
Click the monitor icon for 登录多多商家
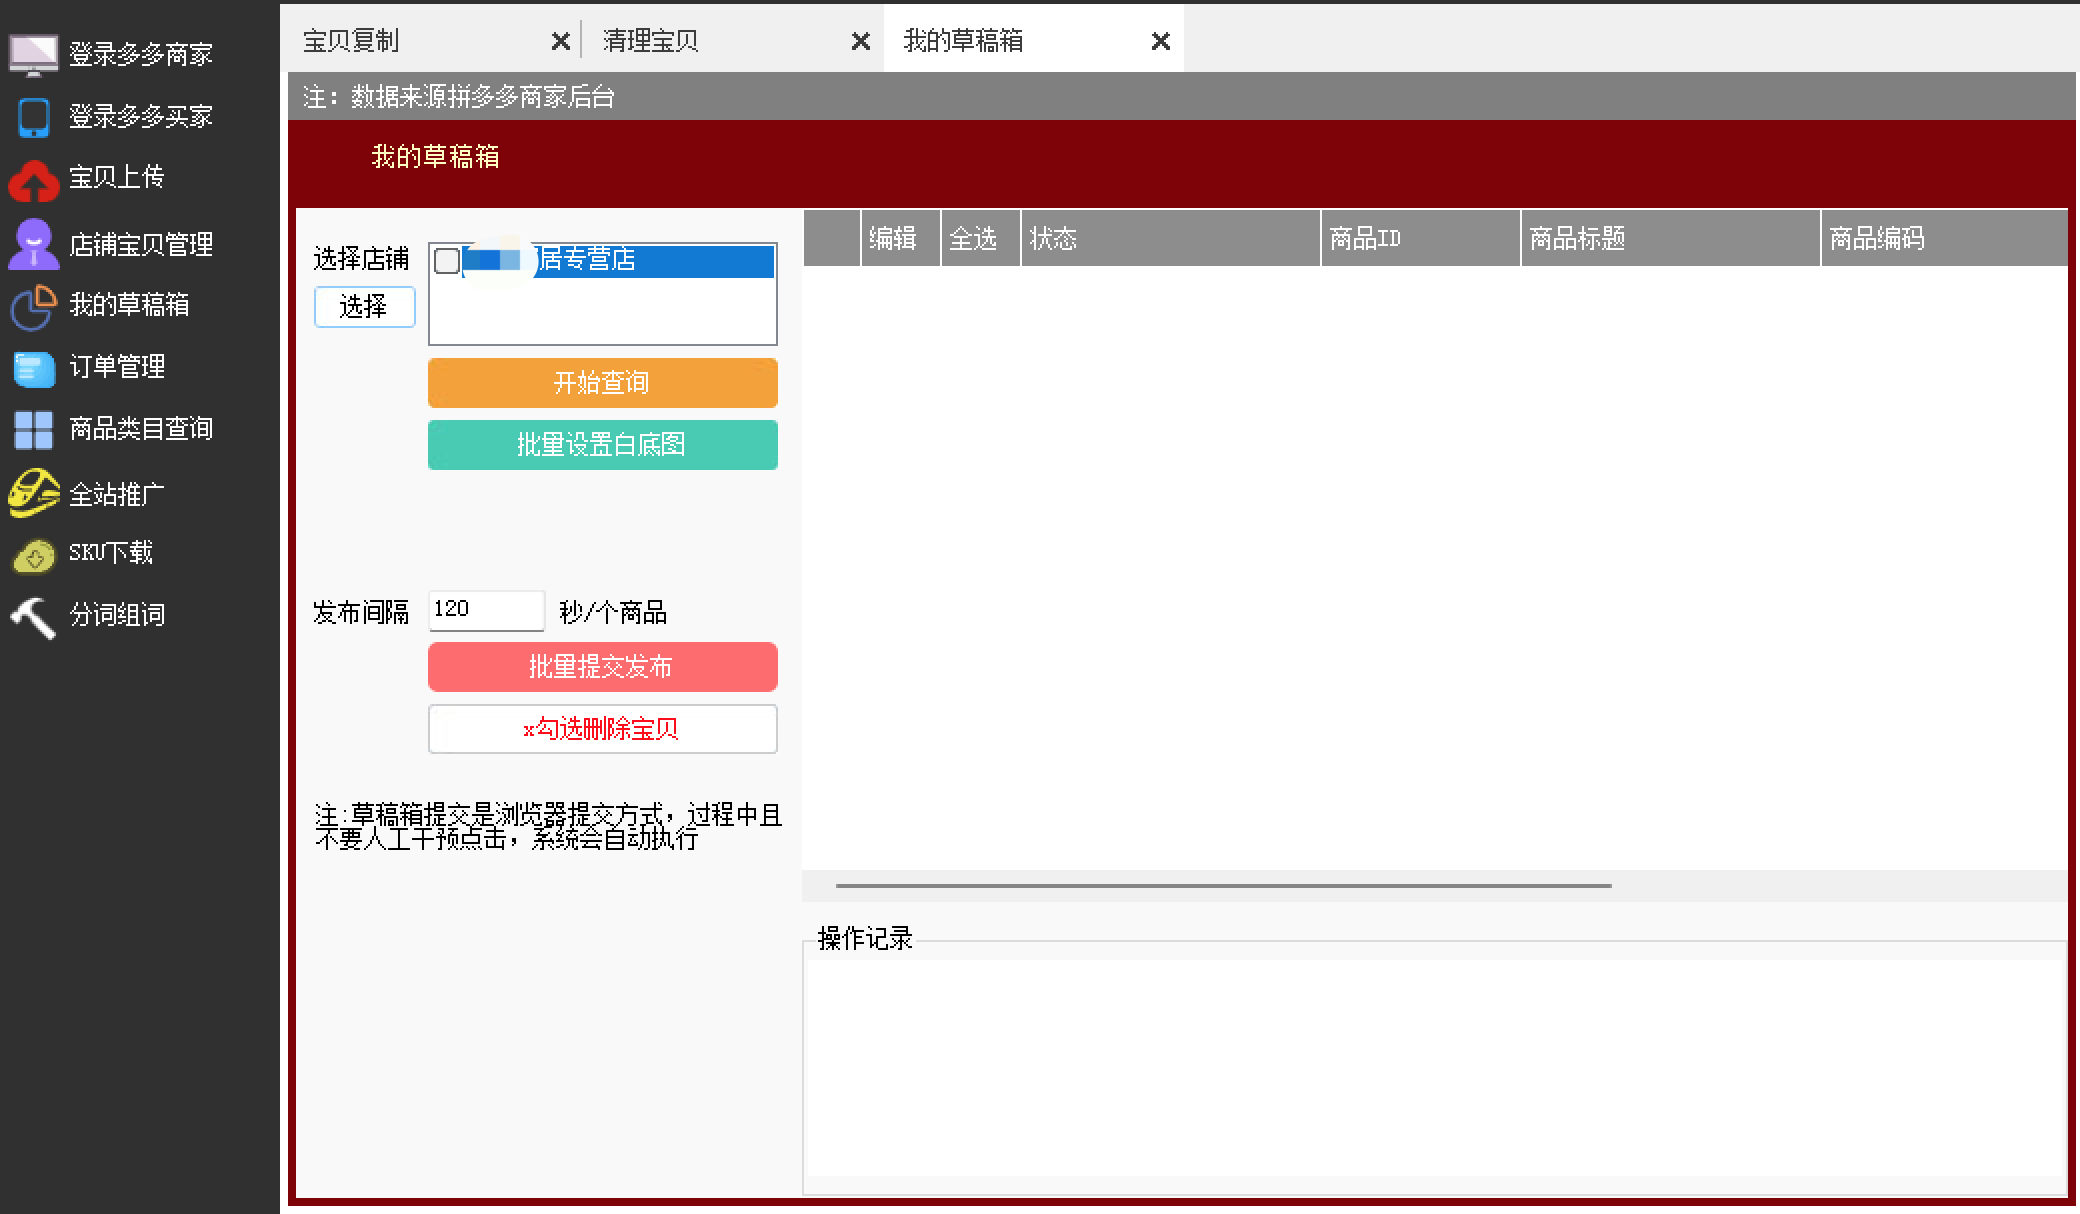[x=33, y=54]
